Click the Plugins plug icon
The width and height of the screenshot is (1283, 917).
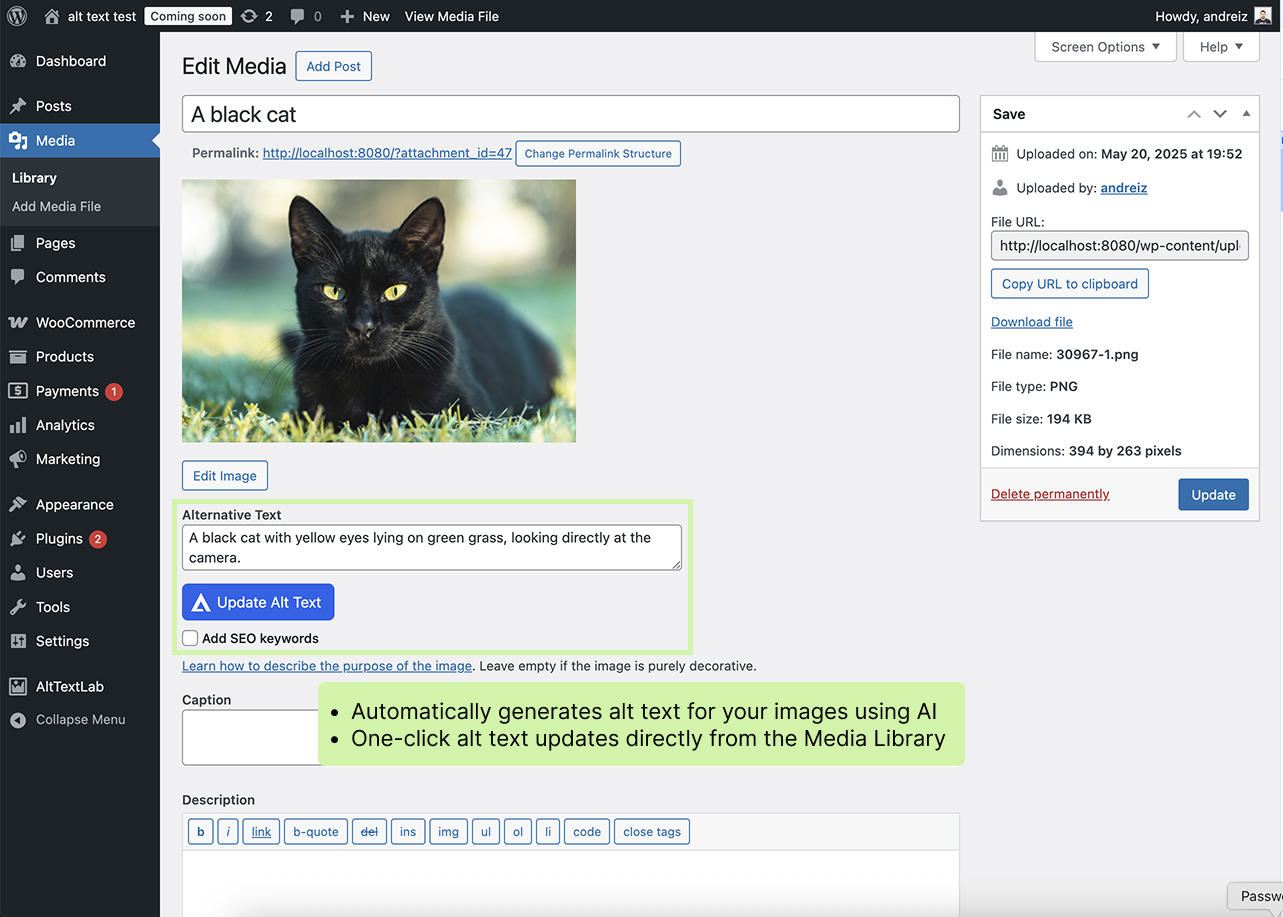pos(18,539)
